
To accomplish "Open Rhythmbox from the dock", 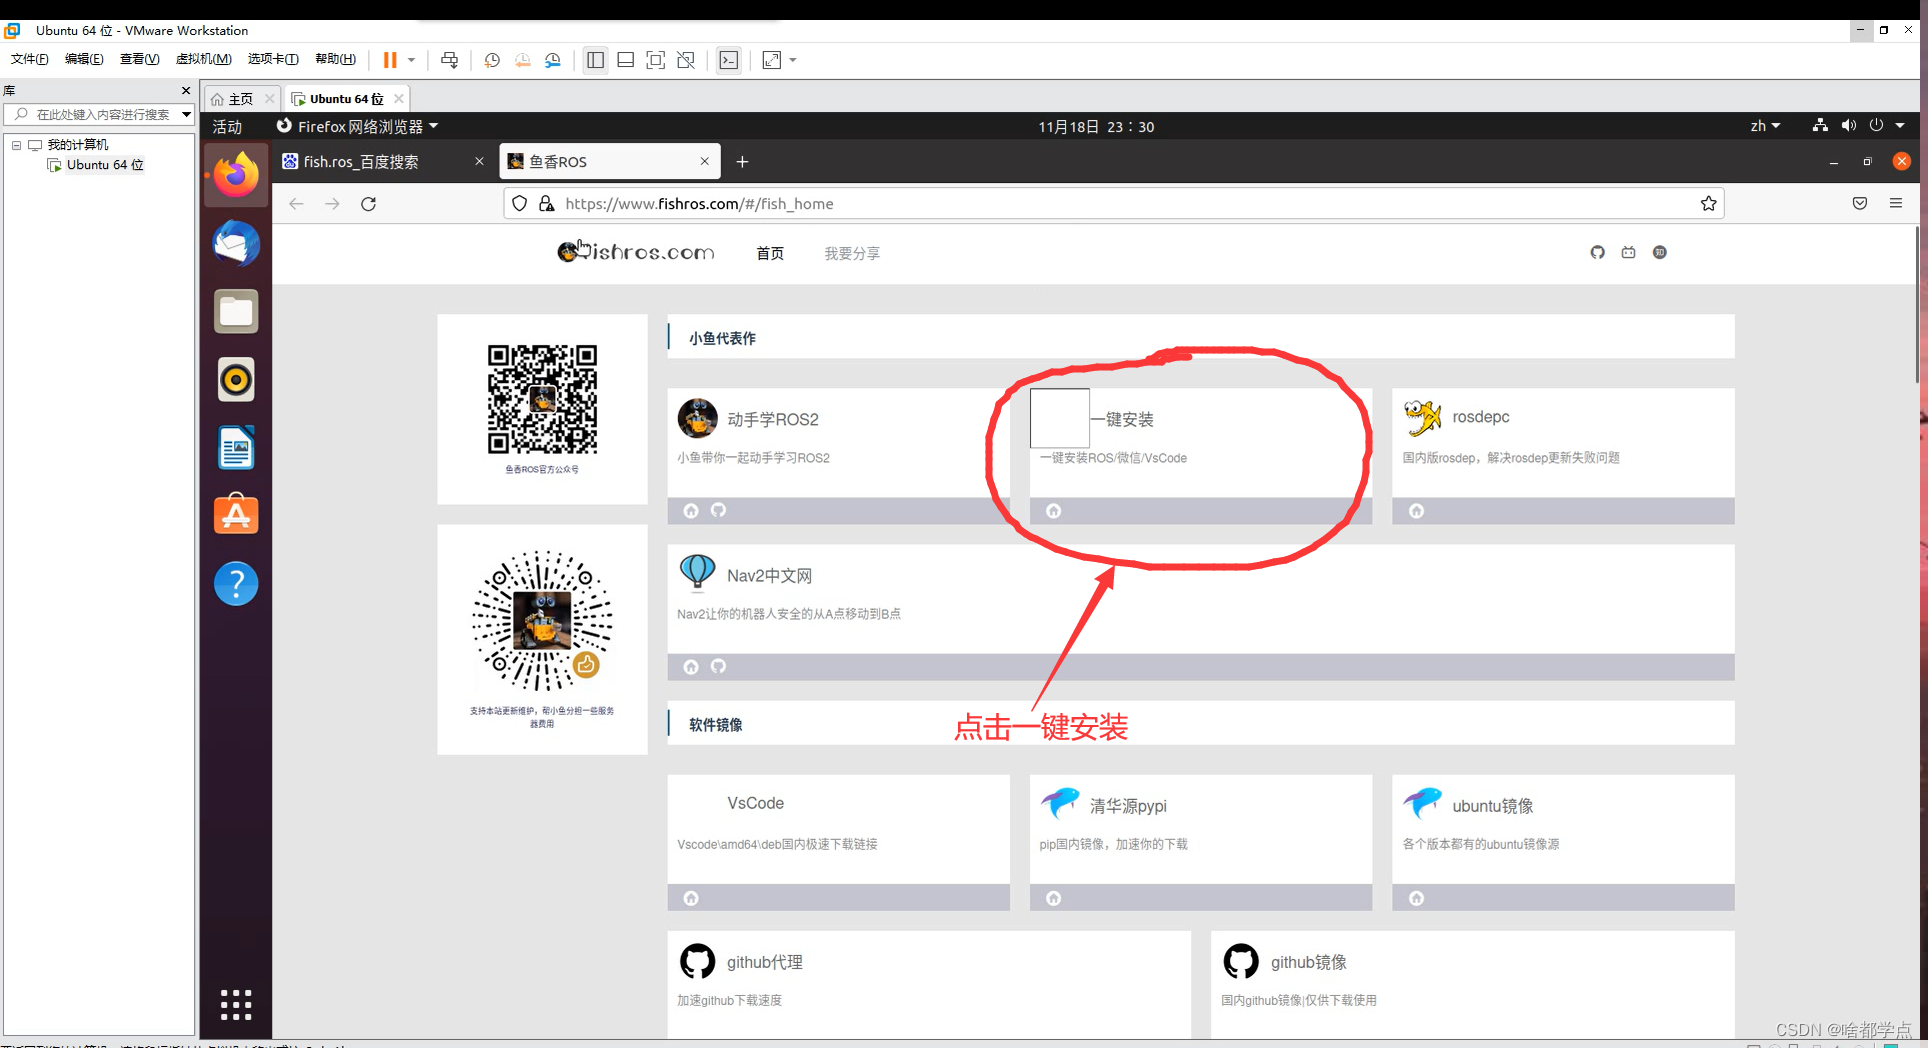I will pyautogui.click(x=236, y=379).
